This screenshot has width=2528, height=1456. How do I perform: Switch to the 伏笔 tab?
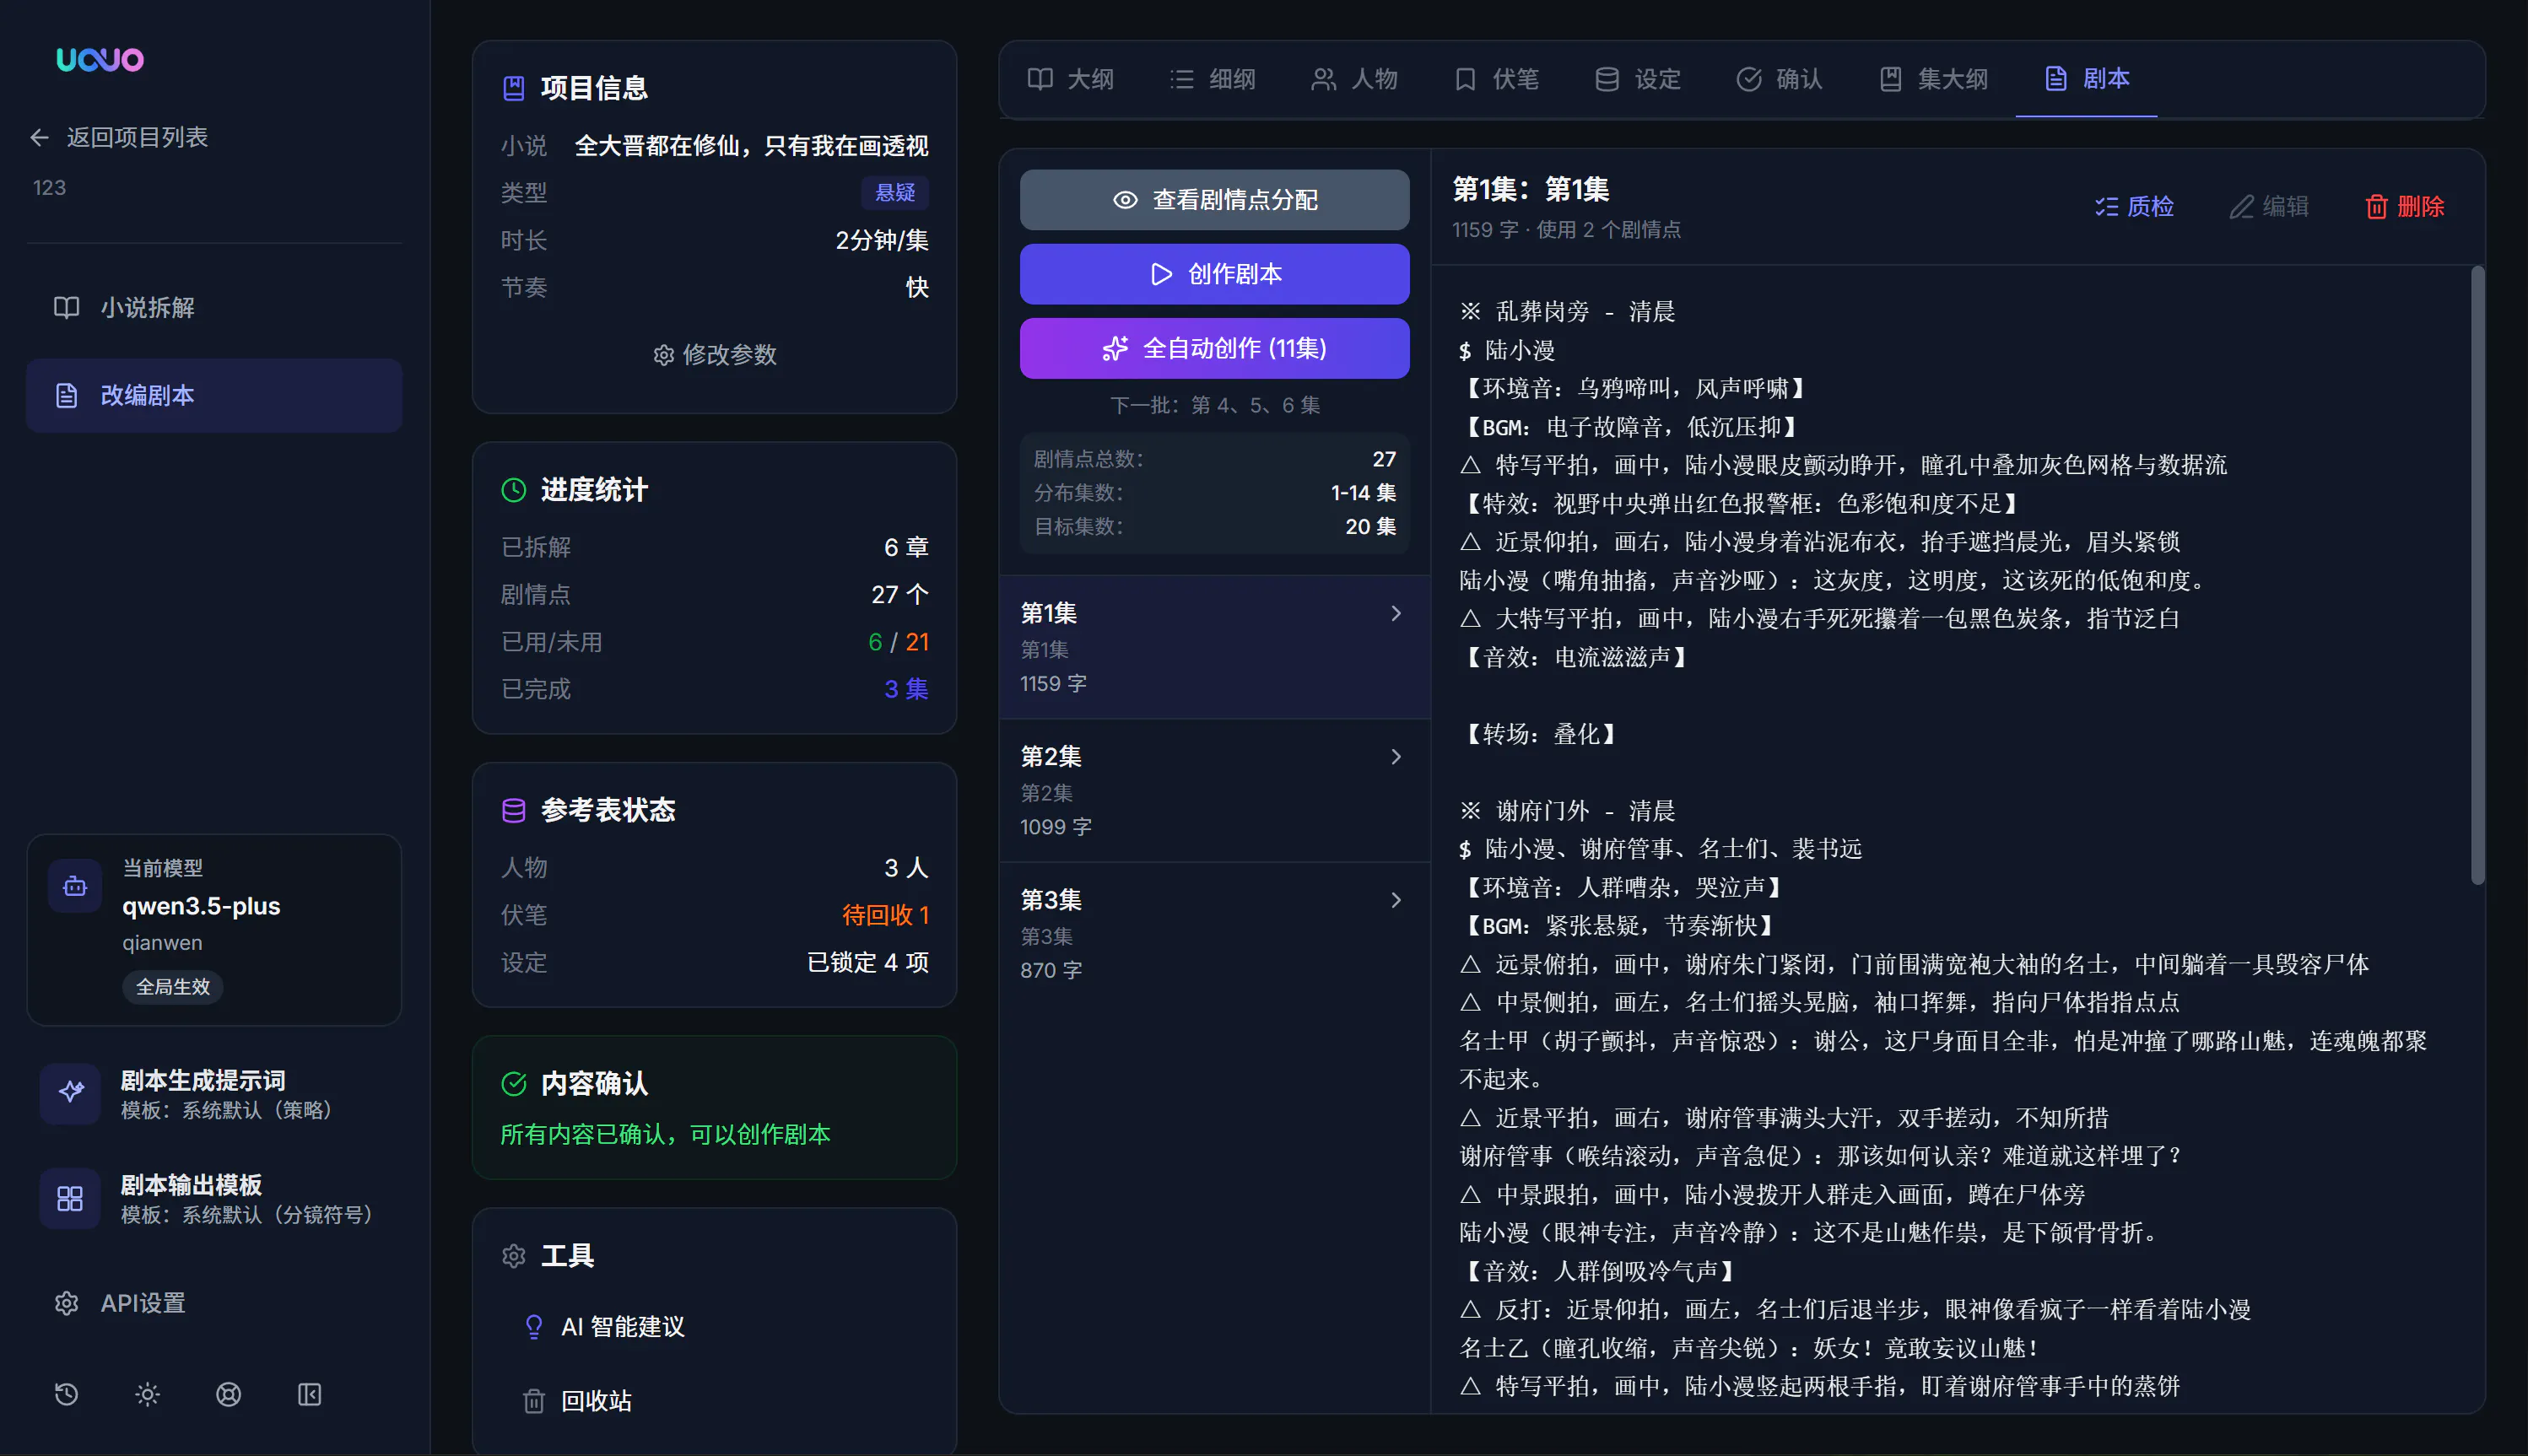click(1496, 79)
